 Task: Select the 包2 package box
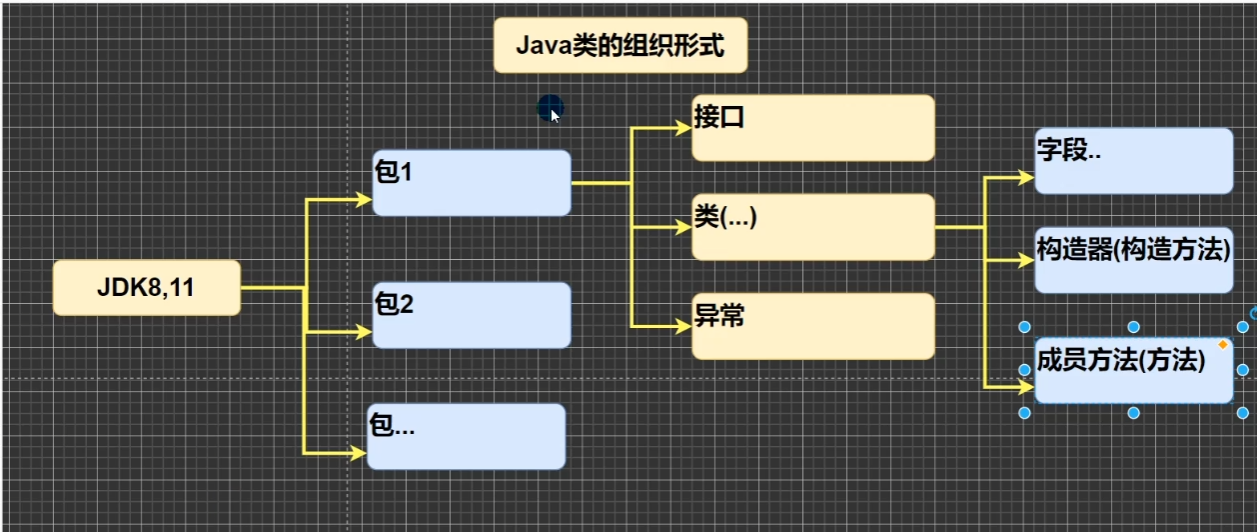tap(471, 315)
